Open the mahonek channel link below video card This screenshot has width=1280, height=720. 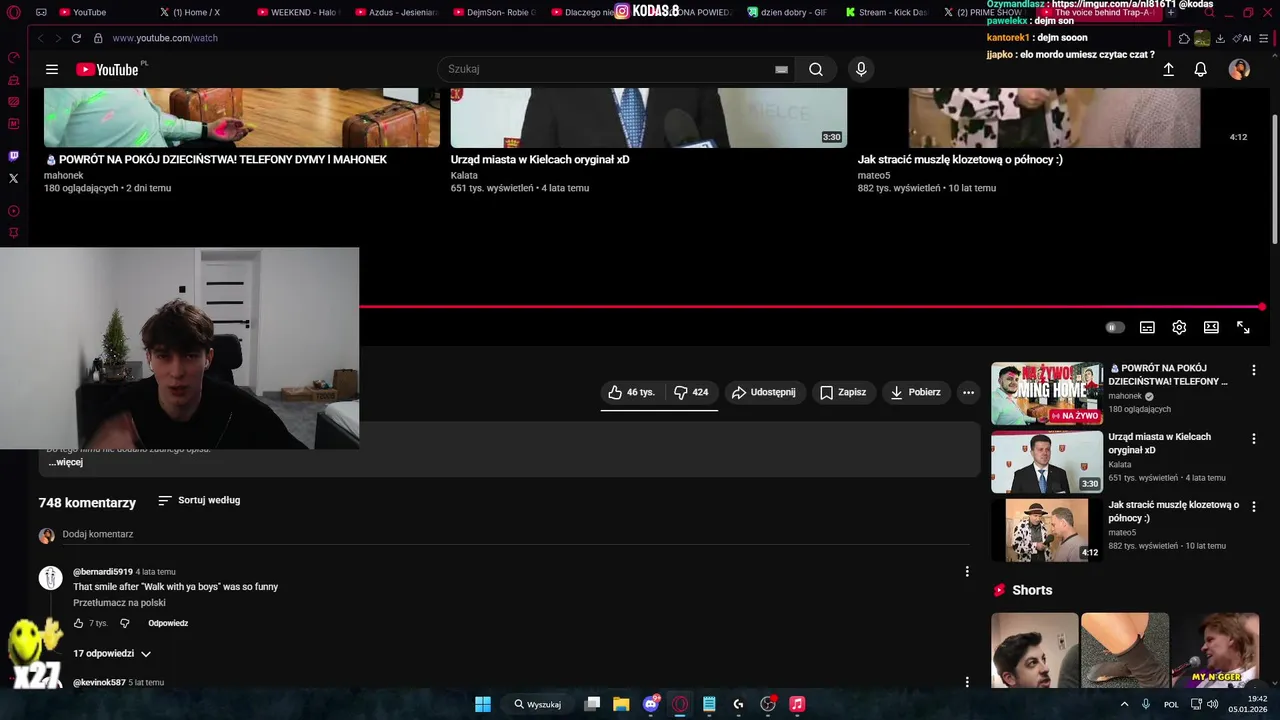(63, 175)
